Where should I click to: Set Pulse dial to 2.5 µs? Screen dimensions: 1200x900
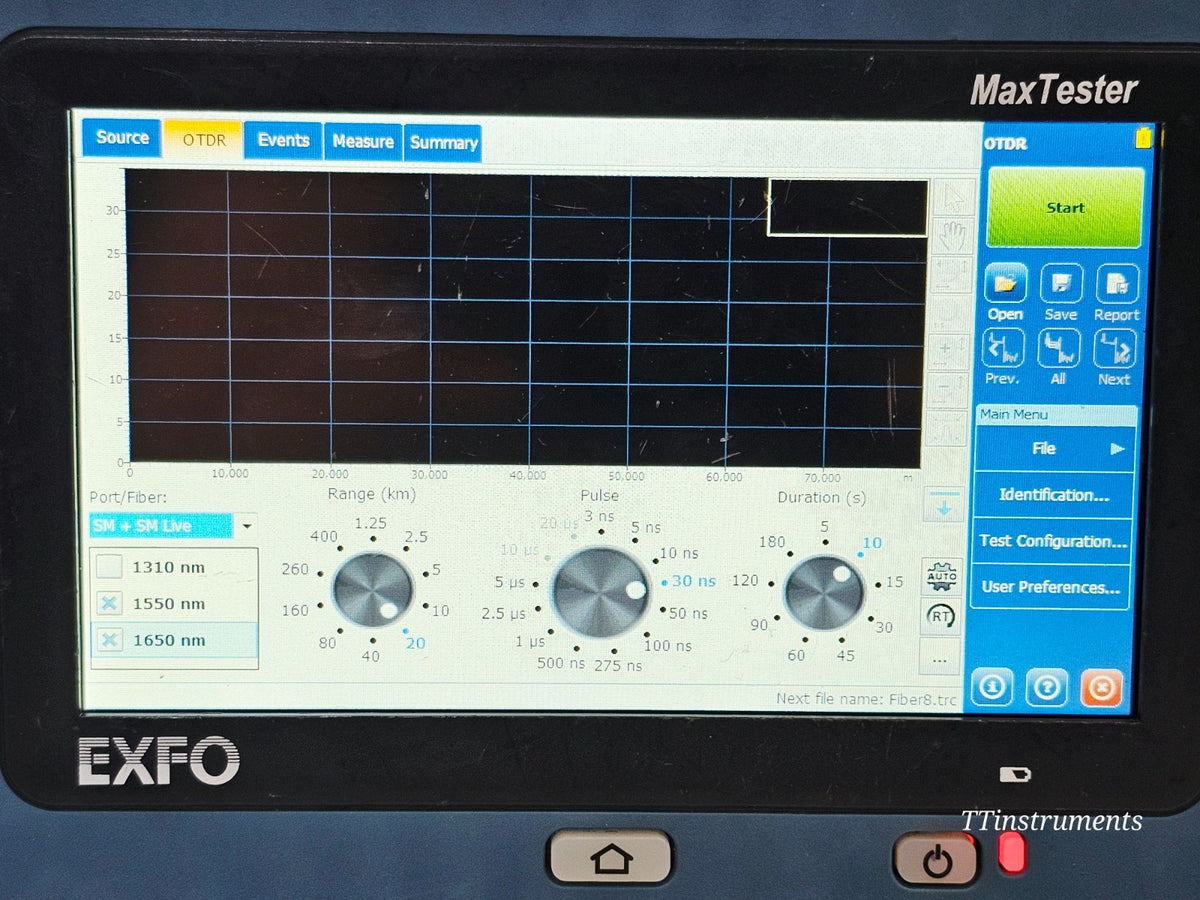[x=503, y=613]
